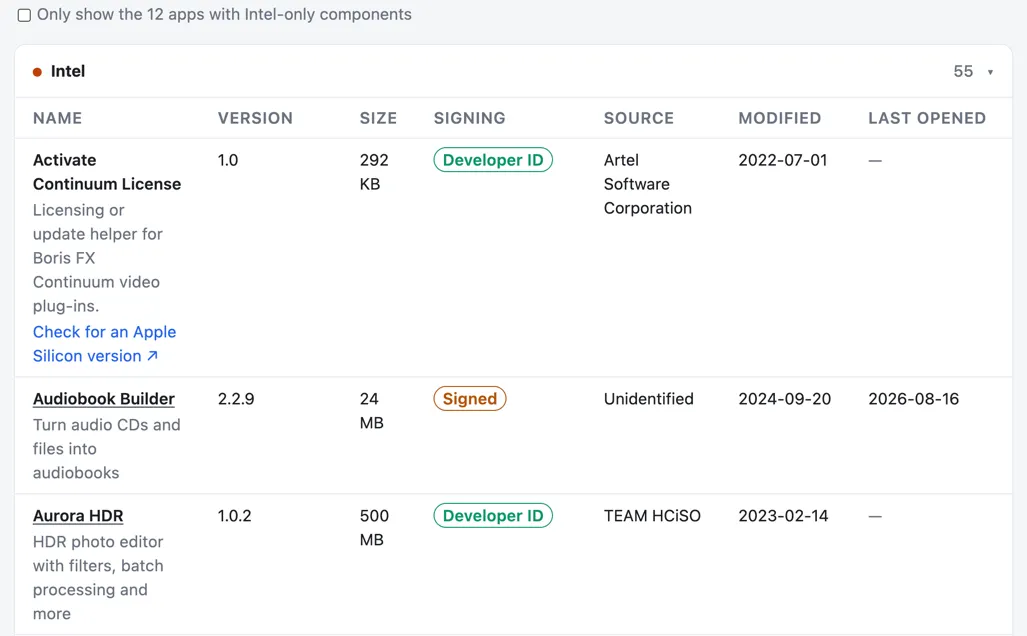The width and height of the screenshot is (1027, 636).
Task: Click the modified date 2024-09-20
Action: 785,399
